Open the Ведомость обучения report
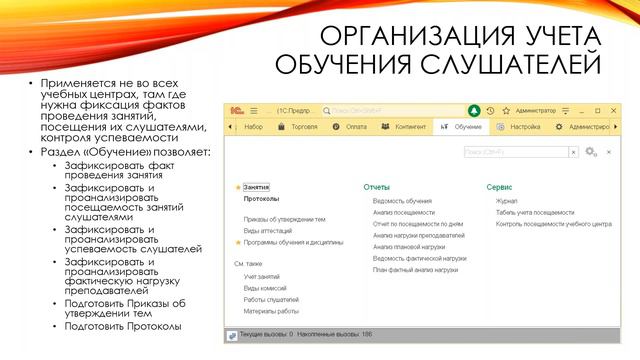The image size is (640, 360). 402,201
